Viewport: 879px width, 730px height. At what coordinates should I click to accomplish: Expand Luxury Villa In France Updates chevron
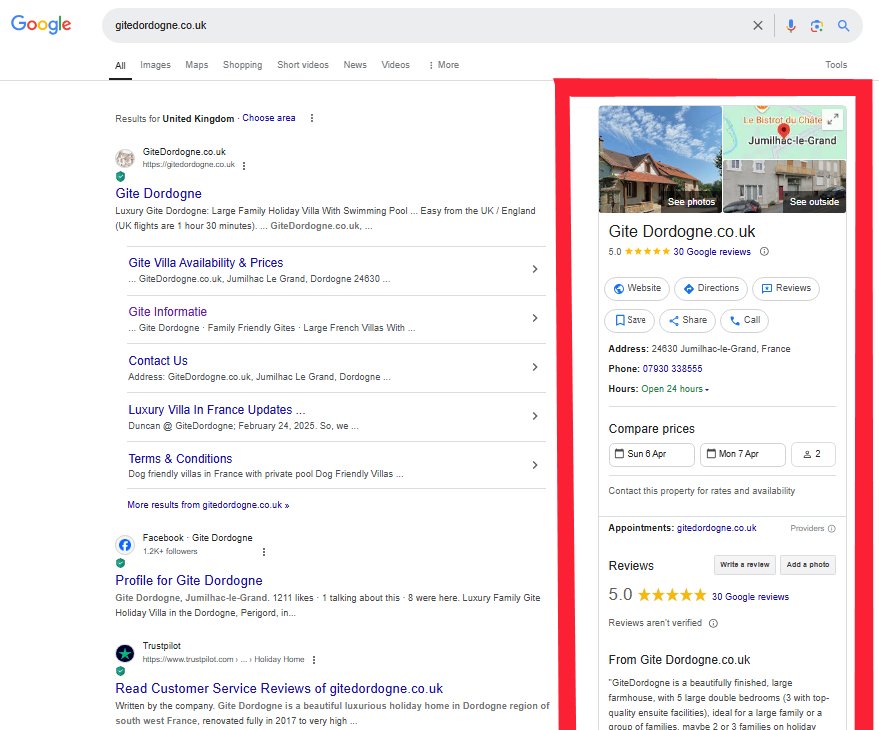[535, 416]
